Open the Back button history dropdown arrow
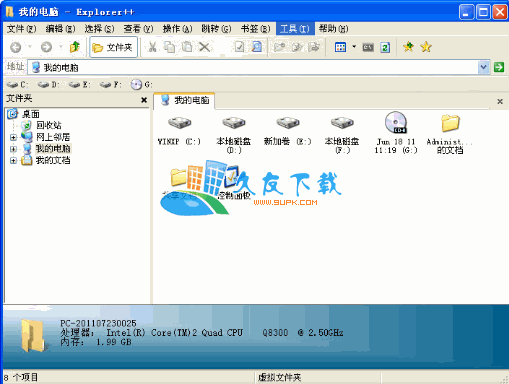Screen dimensions: 509x384 pos(30,47)
